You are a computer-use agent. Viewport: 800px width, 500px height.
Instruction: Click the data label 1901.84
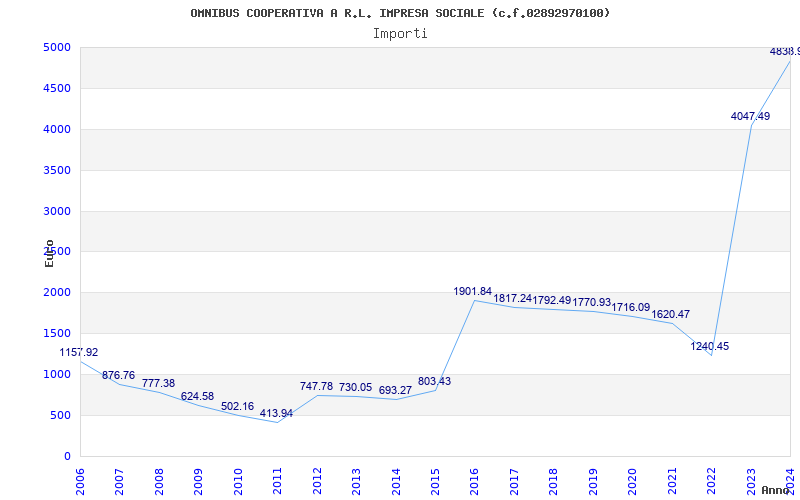point(472,292)
